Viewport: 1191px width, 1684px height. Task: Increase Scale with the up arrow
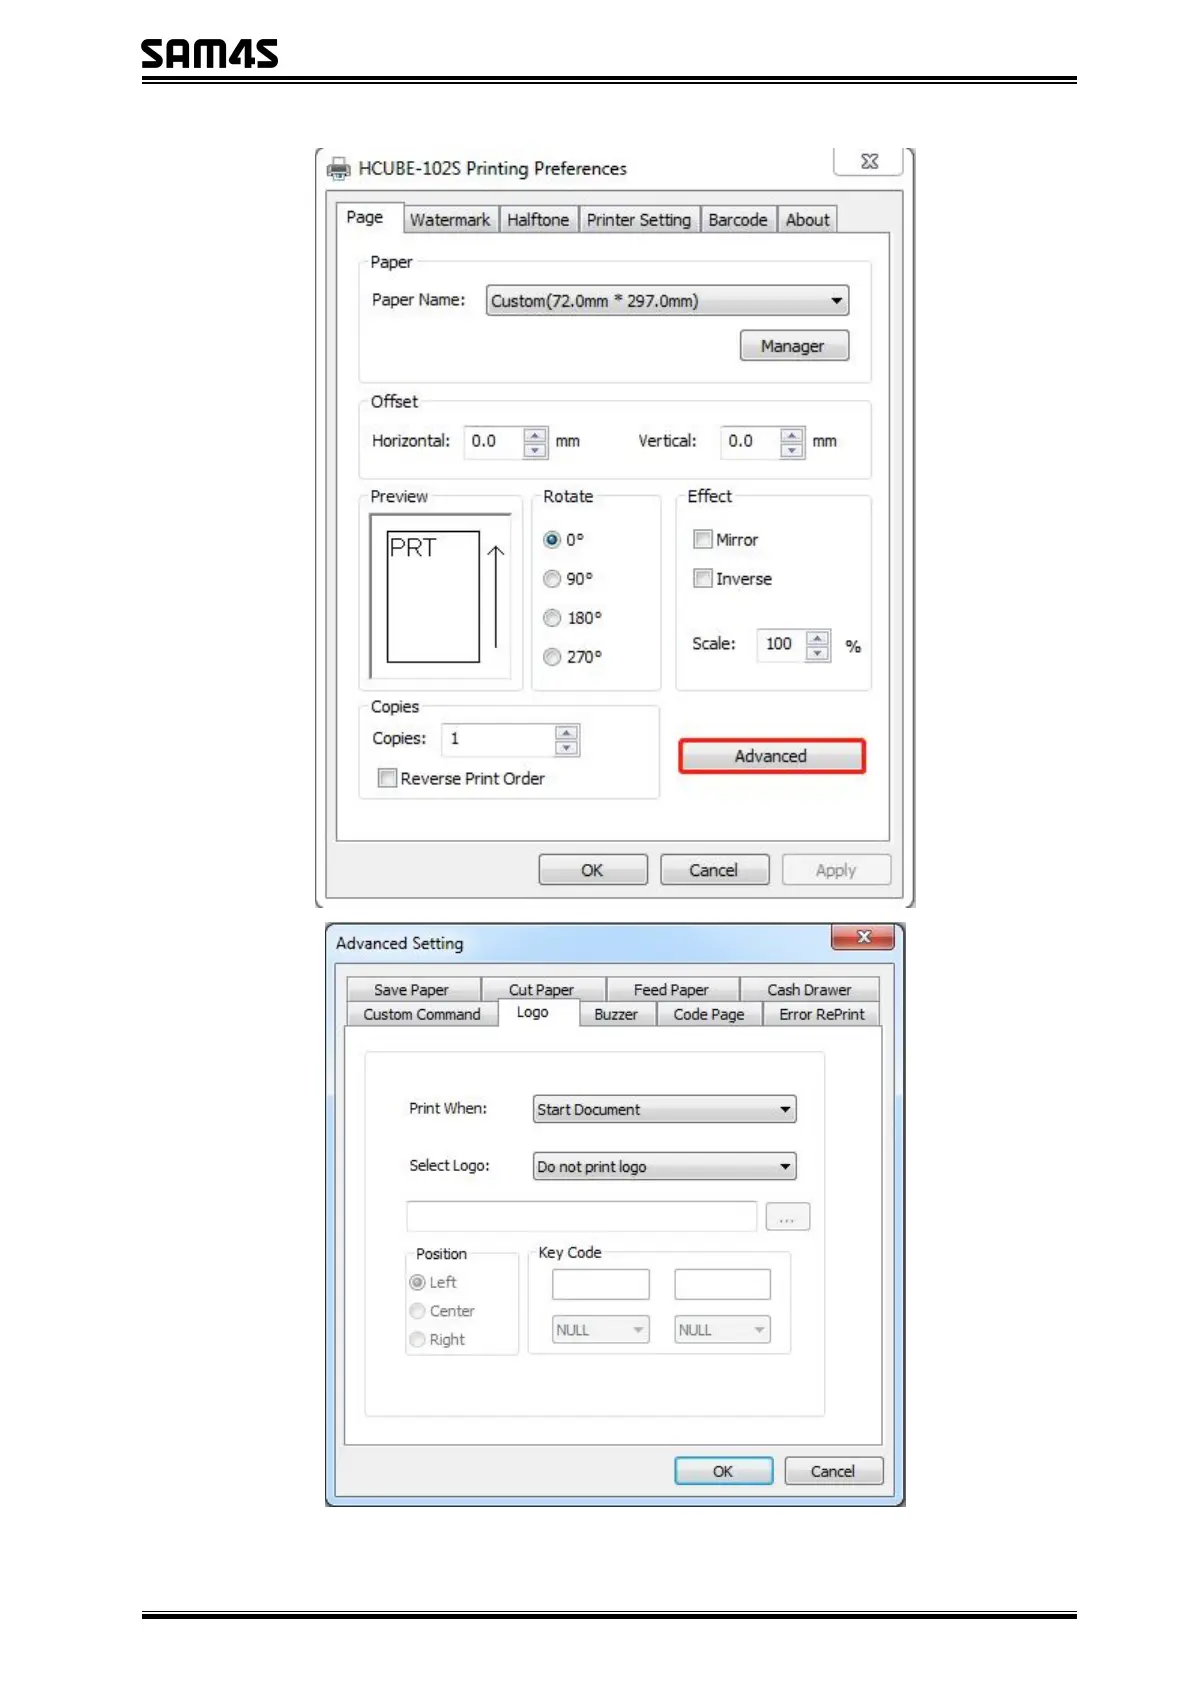point(818,637)
